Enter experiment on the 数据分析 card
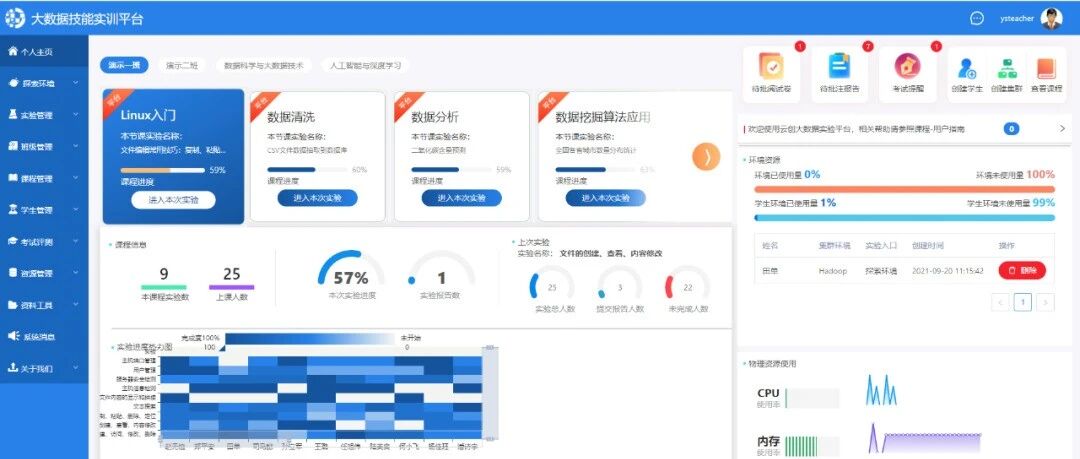 (461, 198)
